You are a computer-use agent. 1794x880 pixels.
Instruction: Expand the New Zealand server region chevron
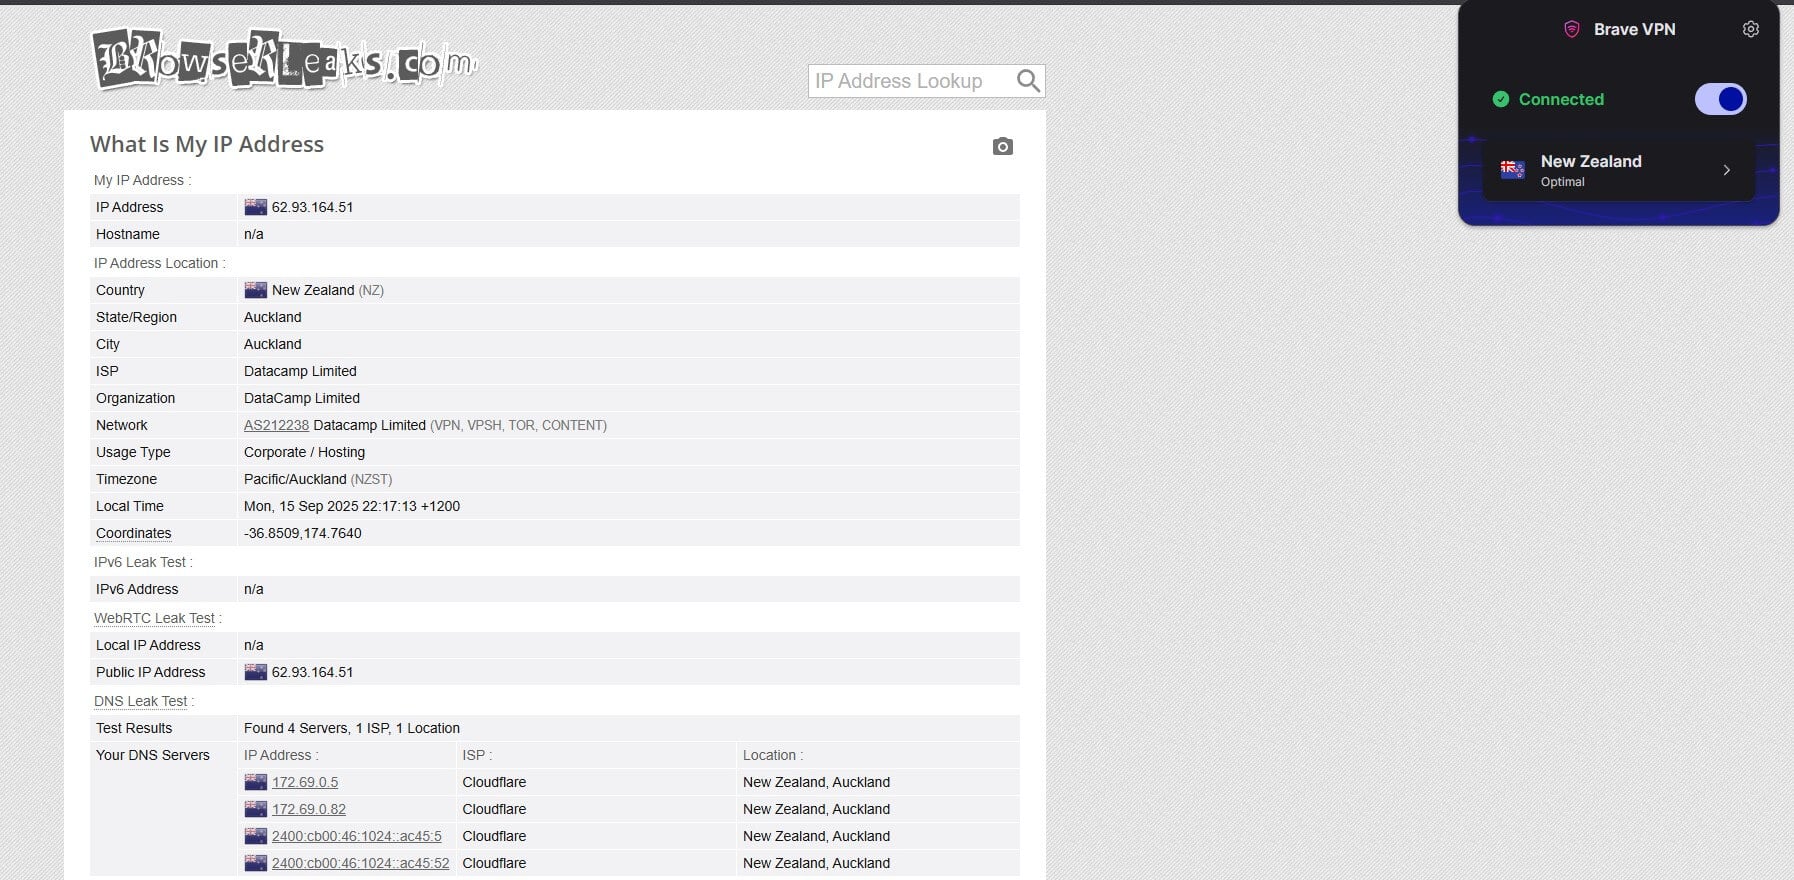1726,170
